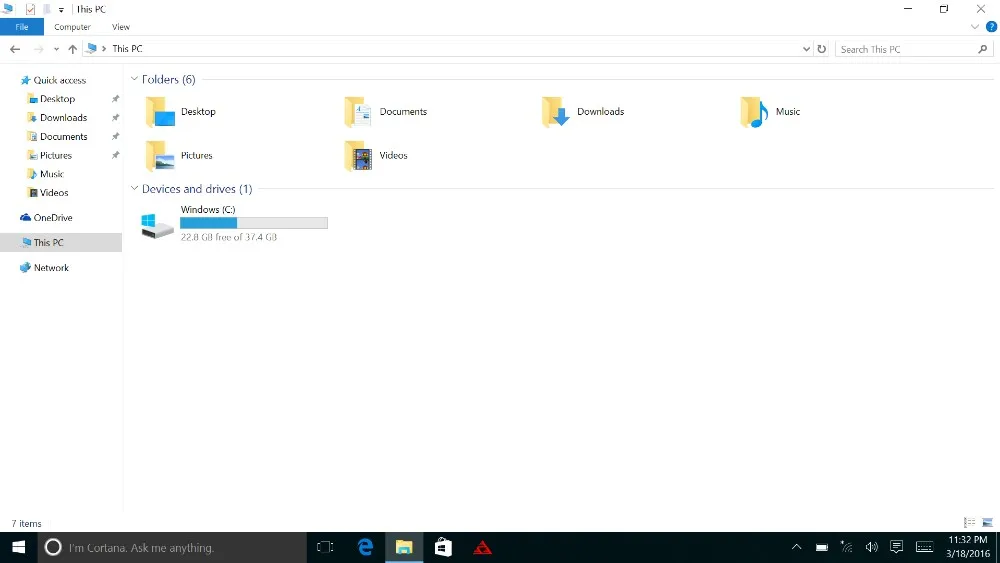1000x563 pixels.
Task: Show hidden tray icons chevron
Action: (x=796, y=547)
